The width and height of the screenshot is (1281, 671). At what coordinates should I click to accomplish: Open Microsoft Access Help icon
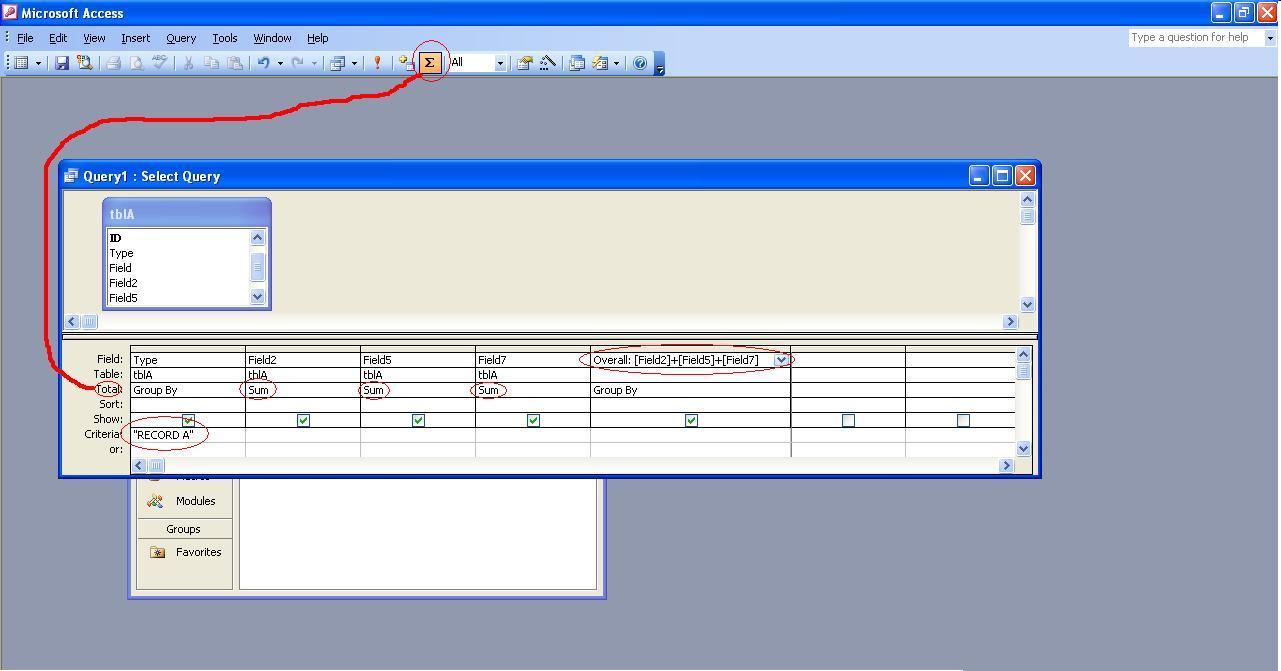(x=640, y=63)
